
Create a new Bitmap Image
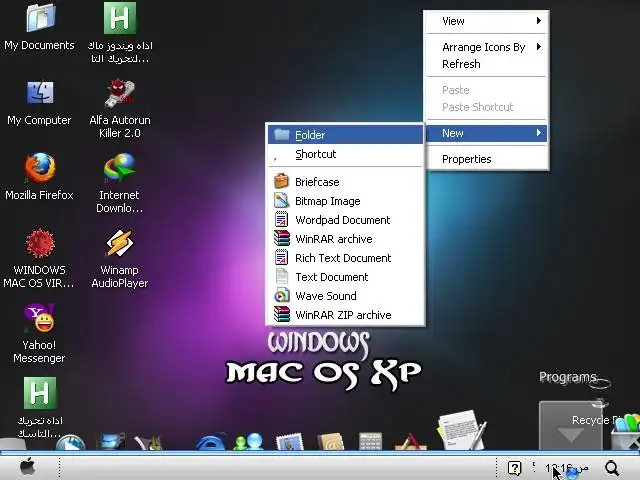click(345, 201)
